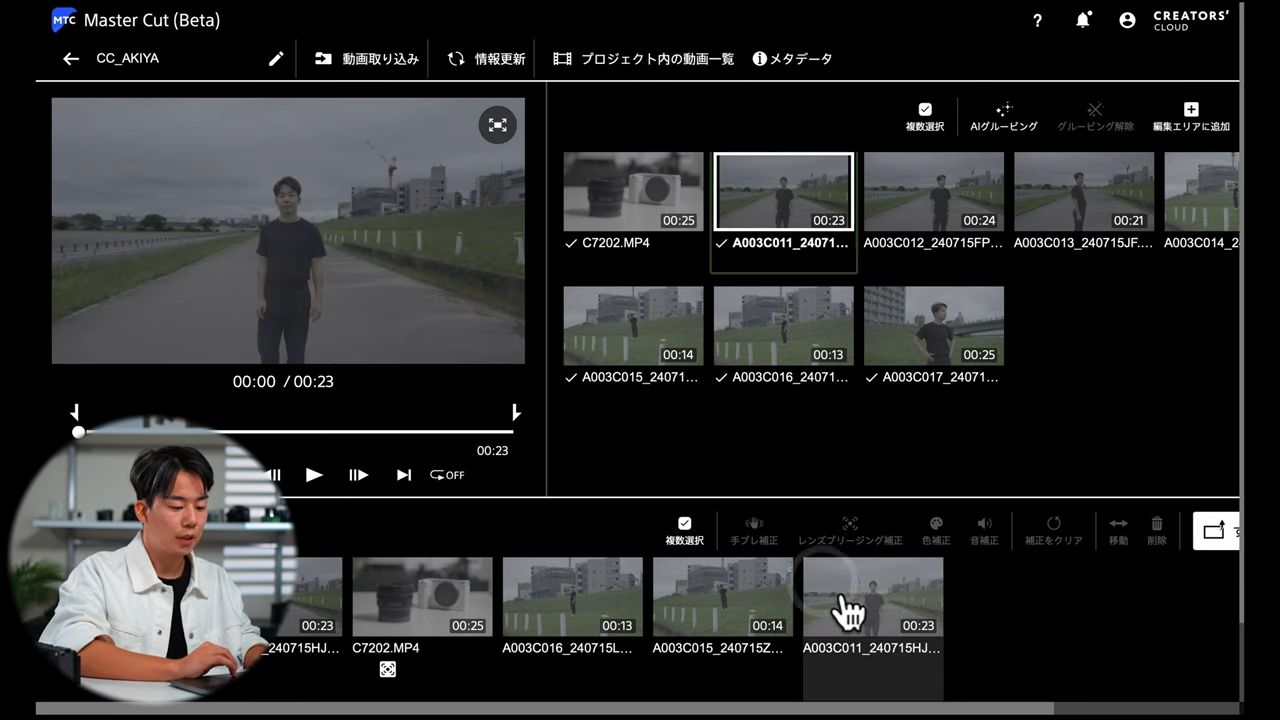Open the notifications bell
Image resolution: width=1280 pixels, height=720 pixels.
click(1083, 21)
